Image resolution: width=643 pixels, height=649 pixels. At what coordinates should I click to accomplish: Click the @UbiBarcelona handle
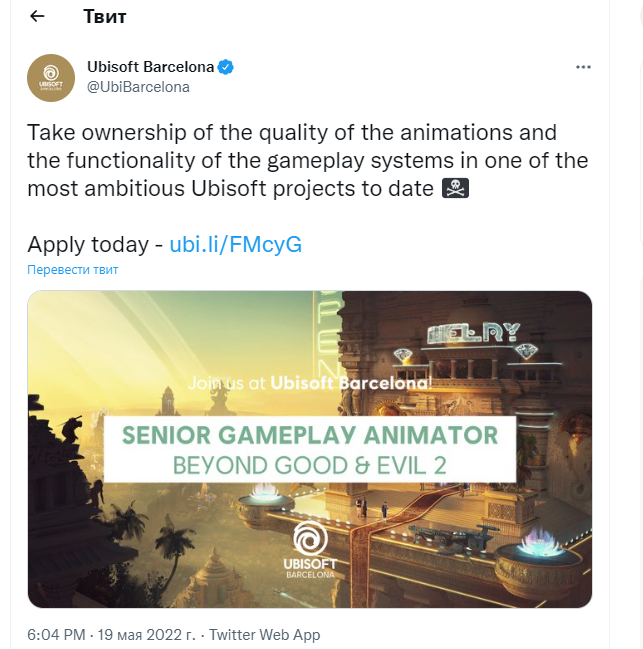tap(139, 87)
